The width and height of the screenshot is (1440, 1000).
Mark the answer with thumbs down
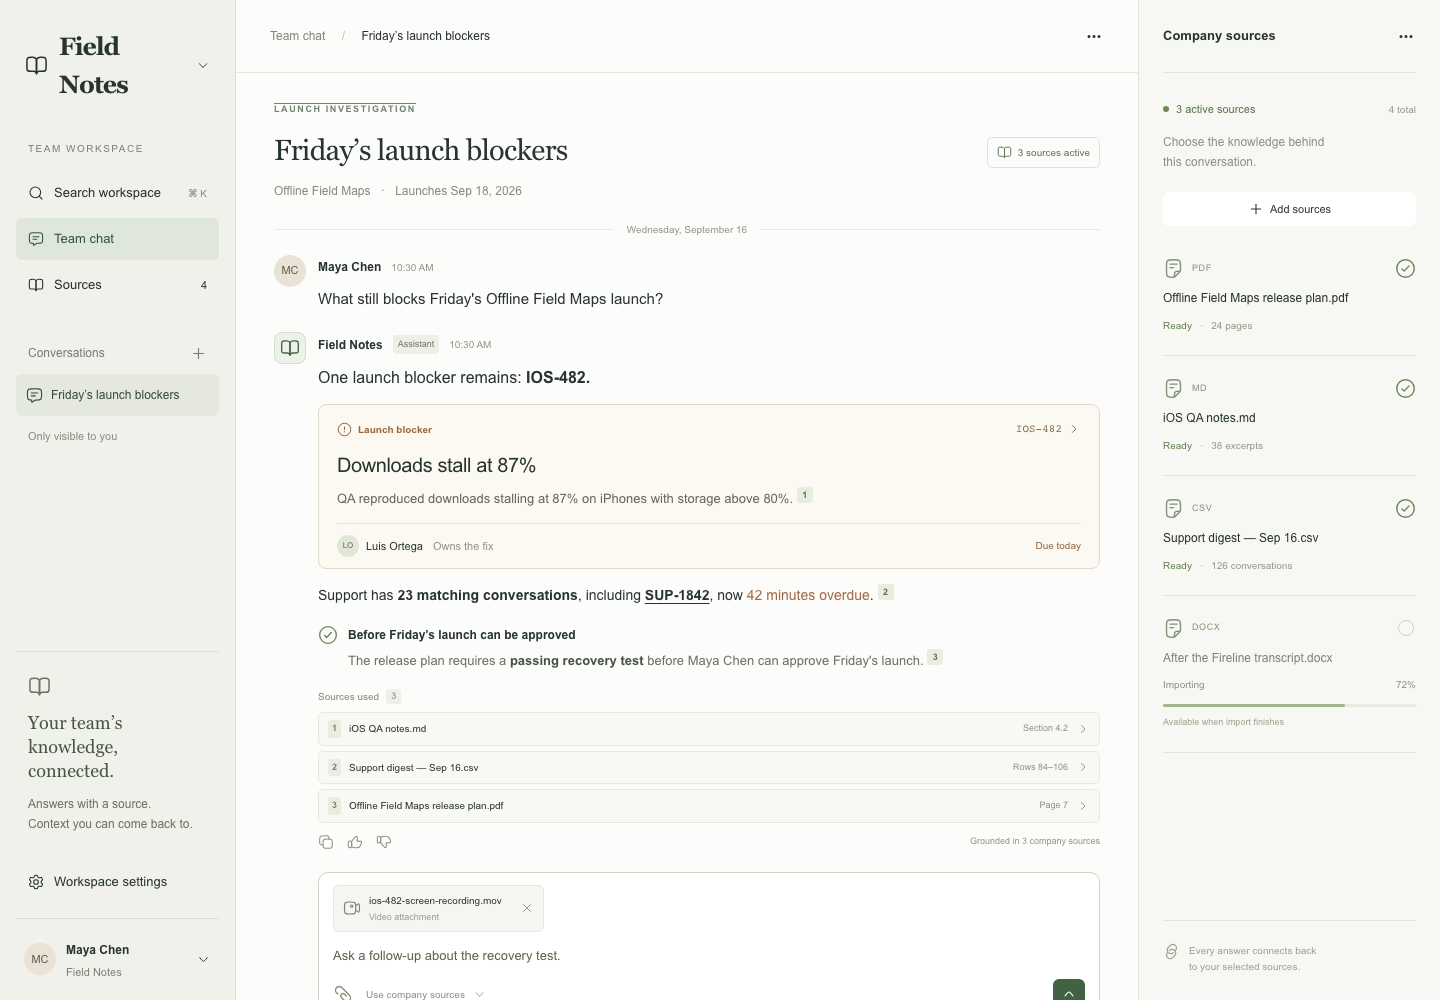click(x=384, y=842)
